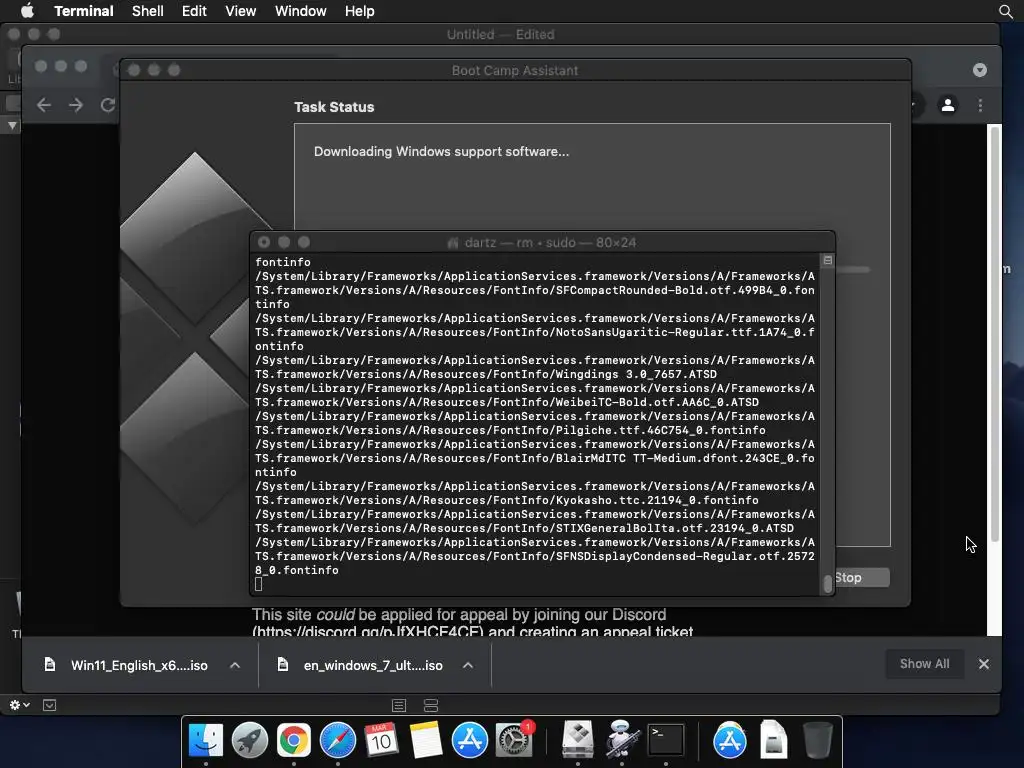The width and height of the screenshot is (1024, 768).
Task: Close the Chrome downloads bar
Action: pyautogui.click(x=984, y=664)
